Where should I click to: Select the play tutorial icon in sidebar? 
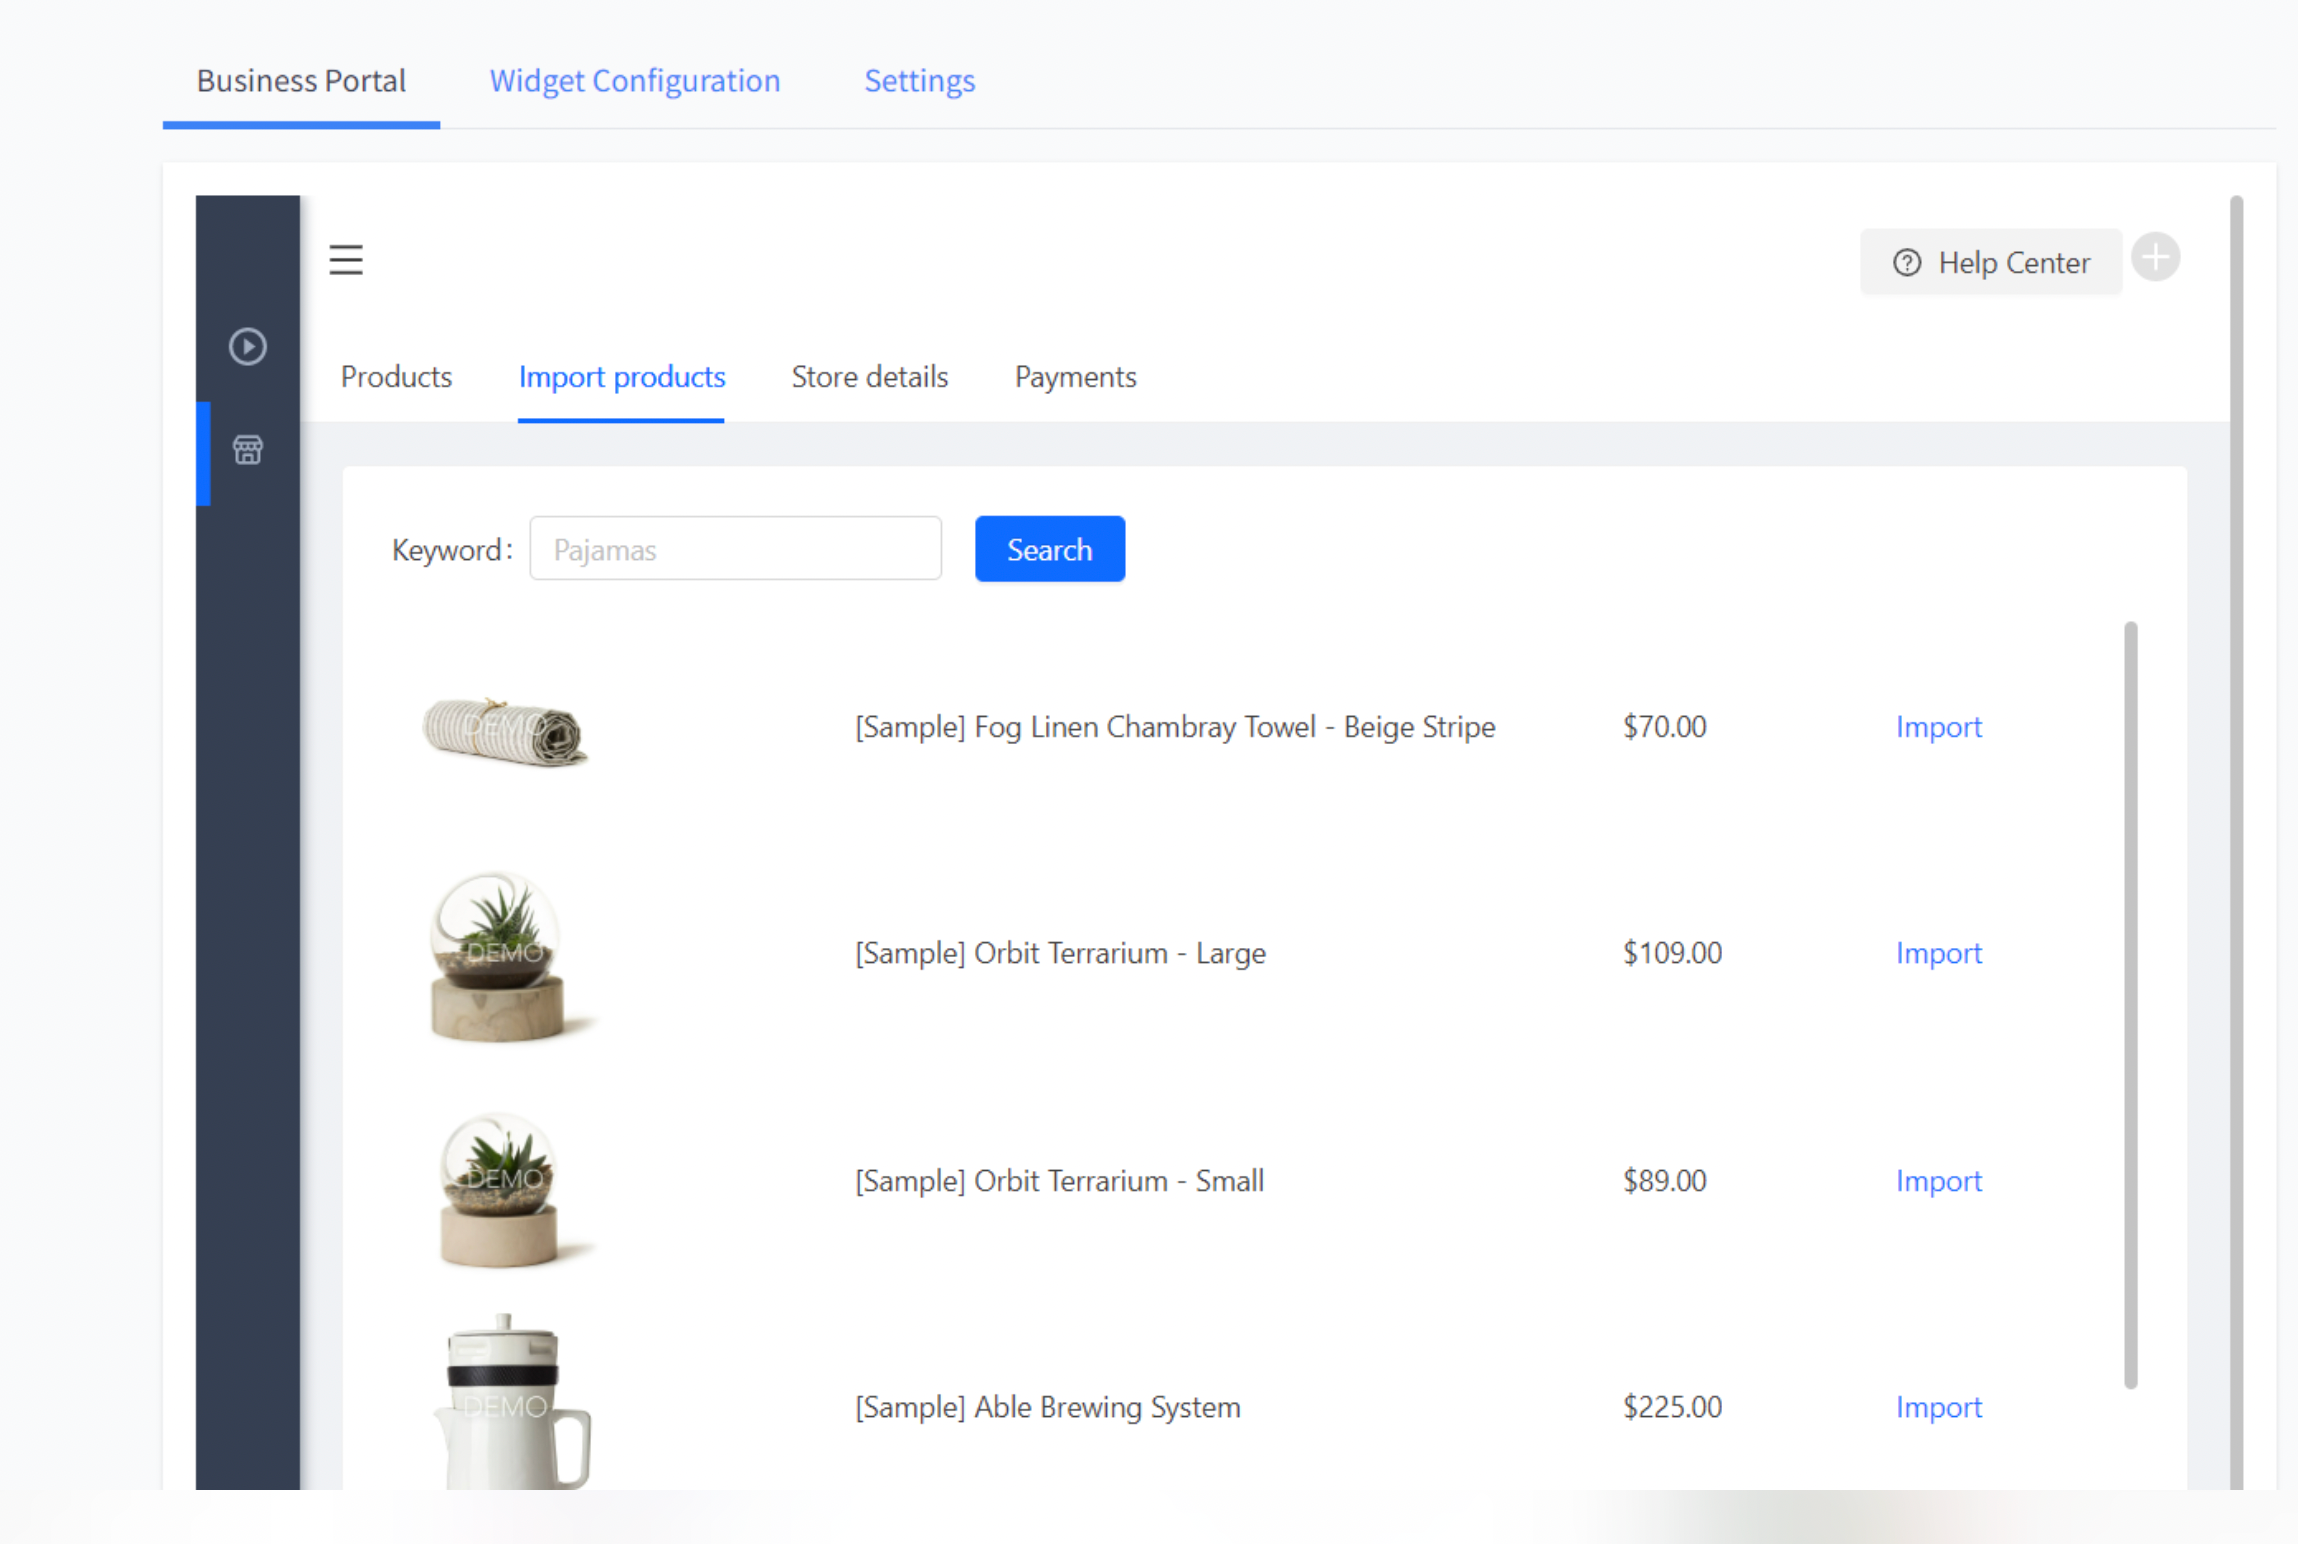(x=247, y=347)
